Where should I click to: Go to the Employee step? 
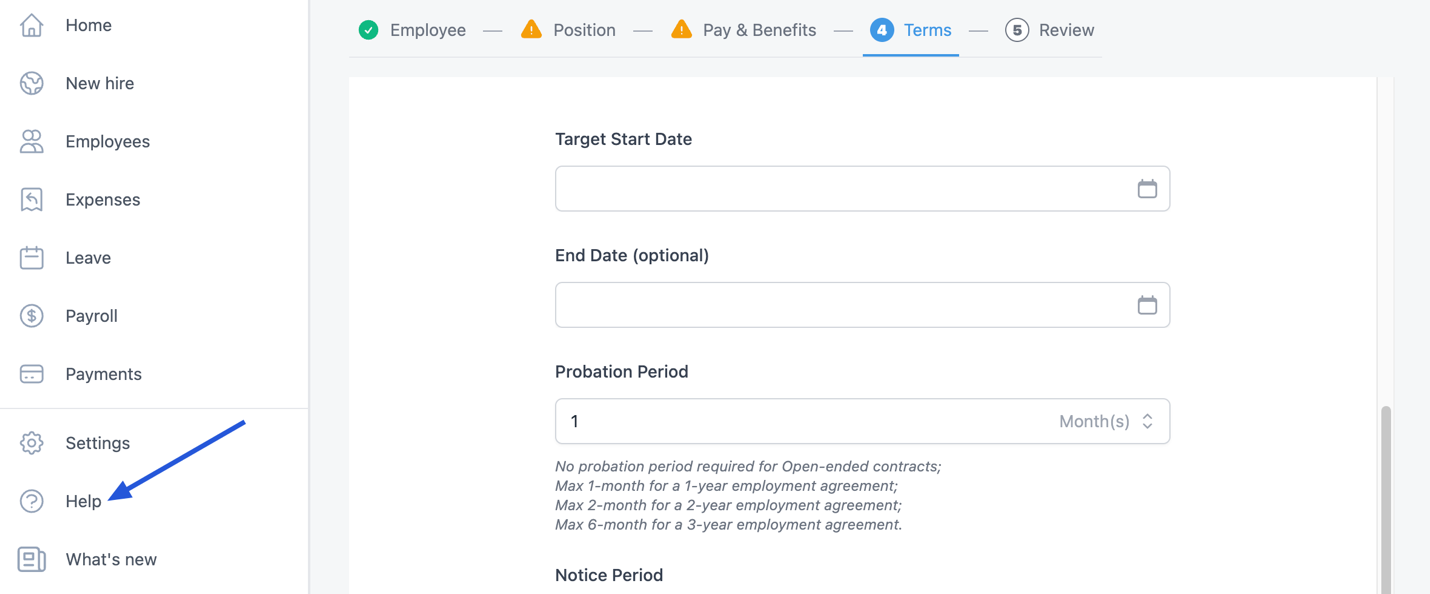pos(413,30)
